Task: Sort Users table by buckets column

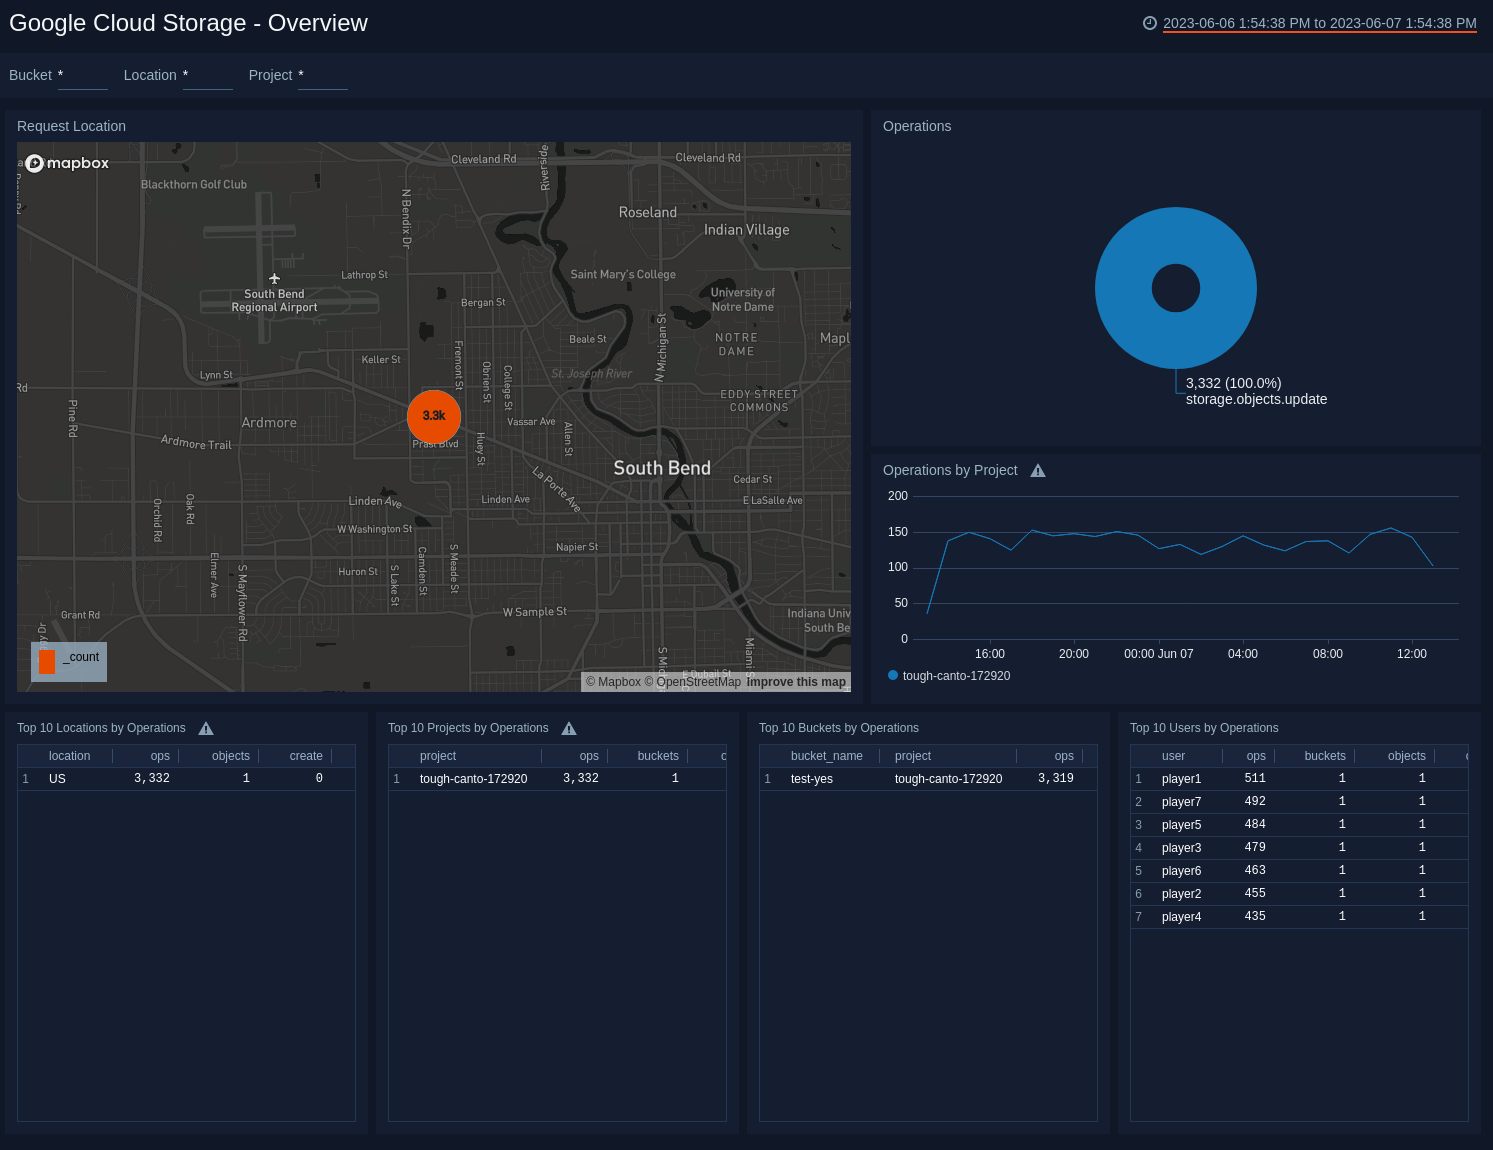Action: pos(1325,756)
